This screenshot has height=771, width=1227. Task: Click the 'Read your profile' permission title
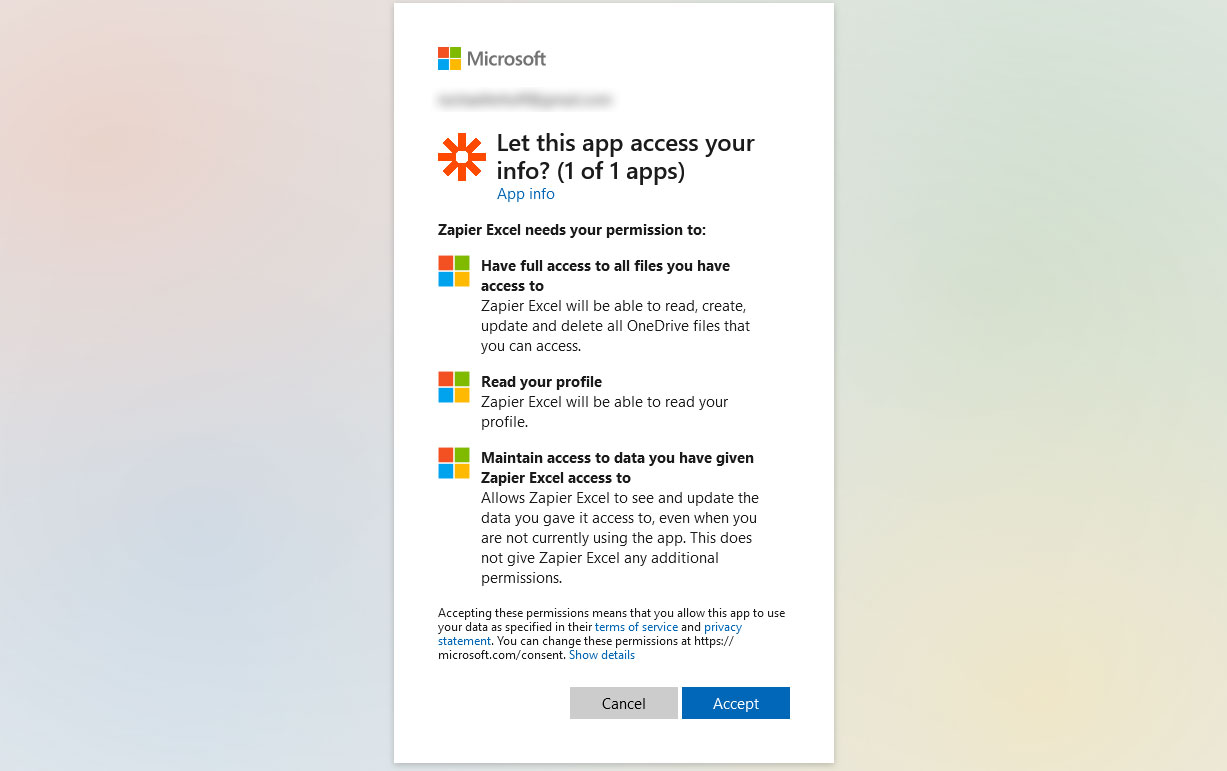[x=541, y=382]
